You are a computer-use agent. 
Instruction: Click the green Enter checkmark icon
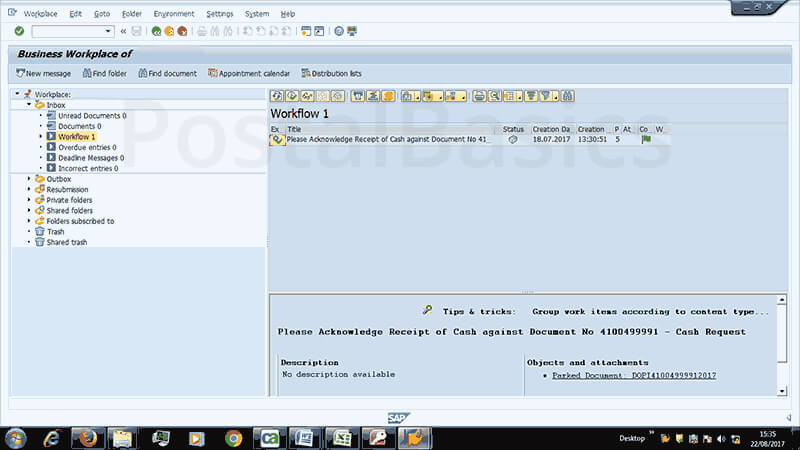tap(19, 31)
